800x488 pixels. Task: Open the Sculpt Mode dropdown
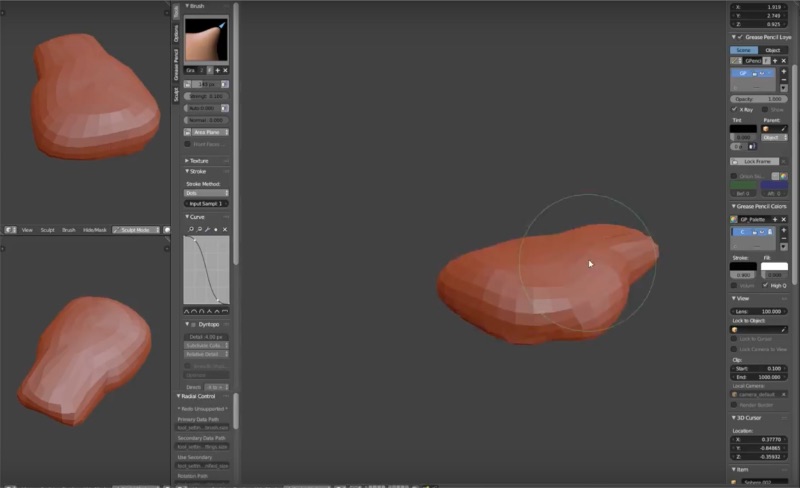tap(136, 230)
